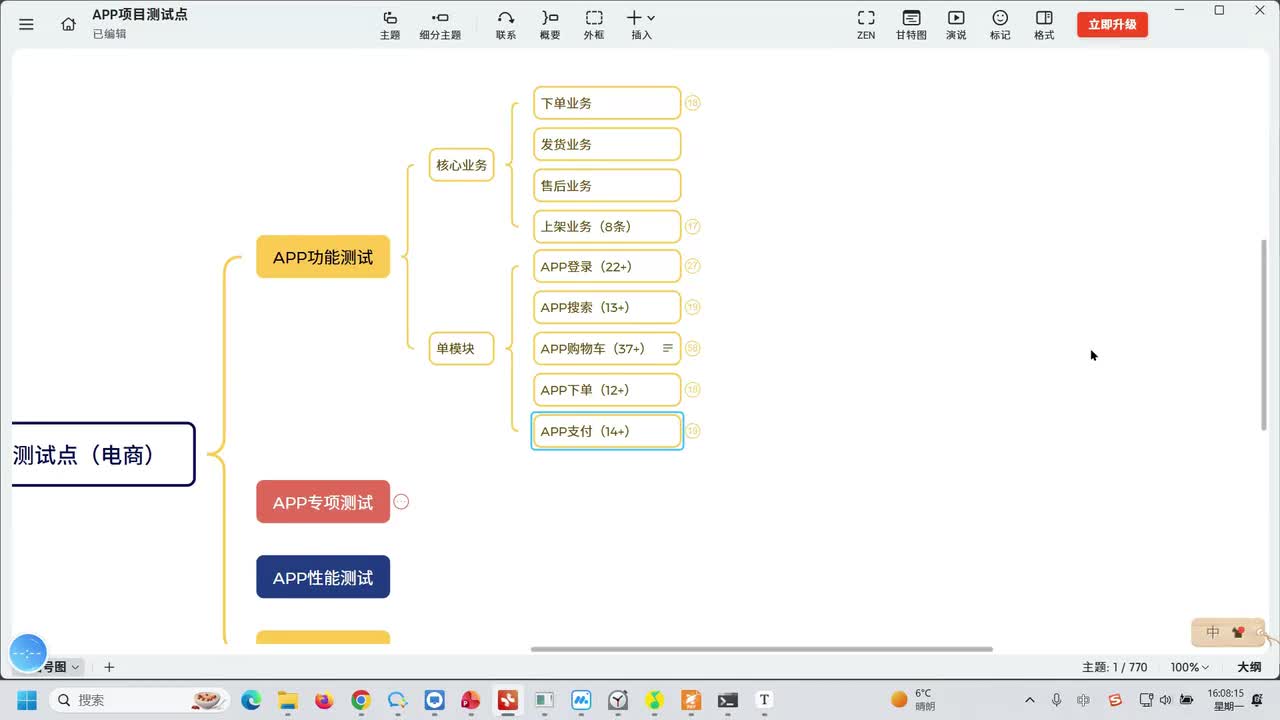Select the 售后业务 topic
The height and width of the screenshot is (720, 1280).
607,185
